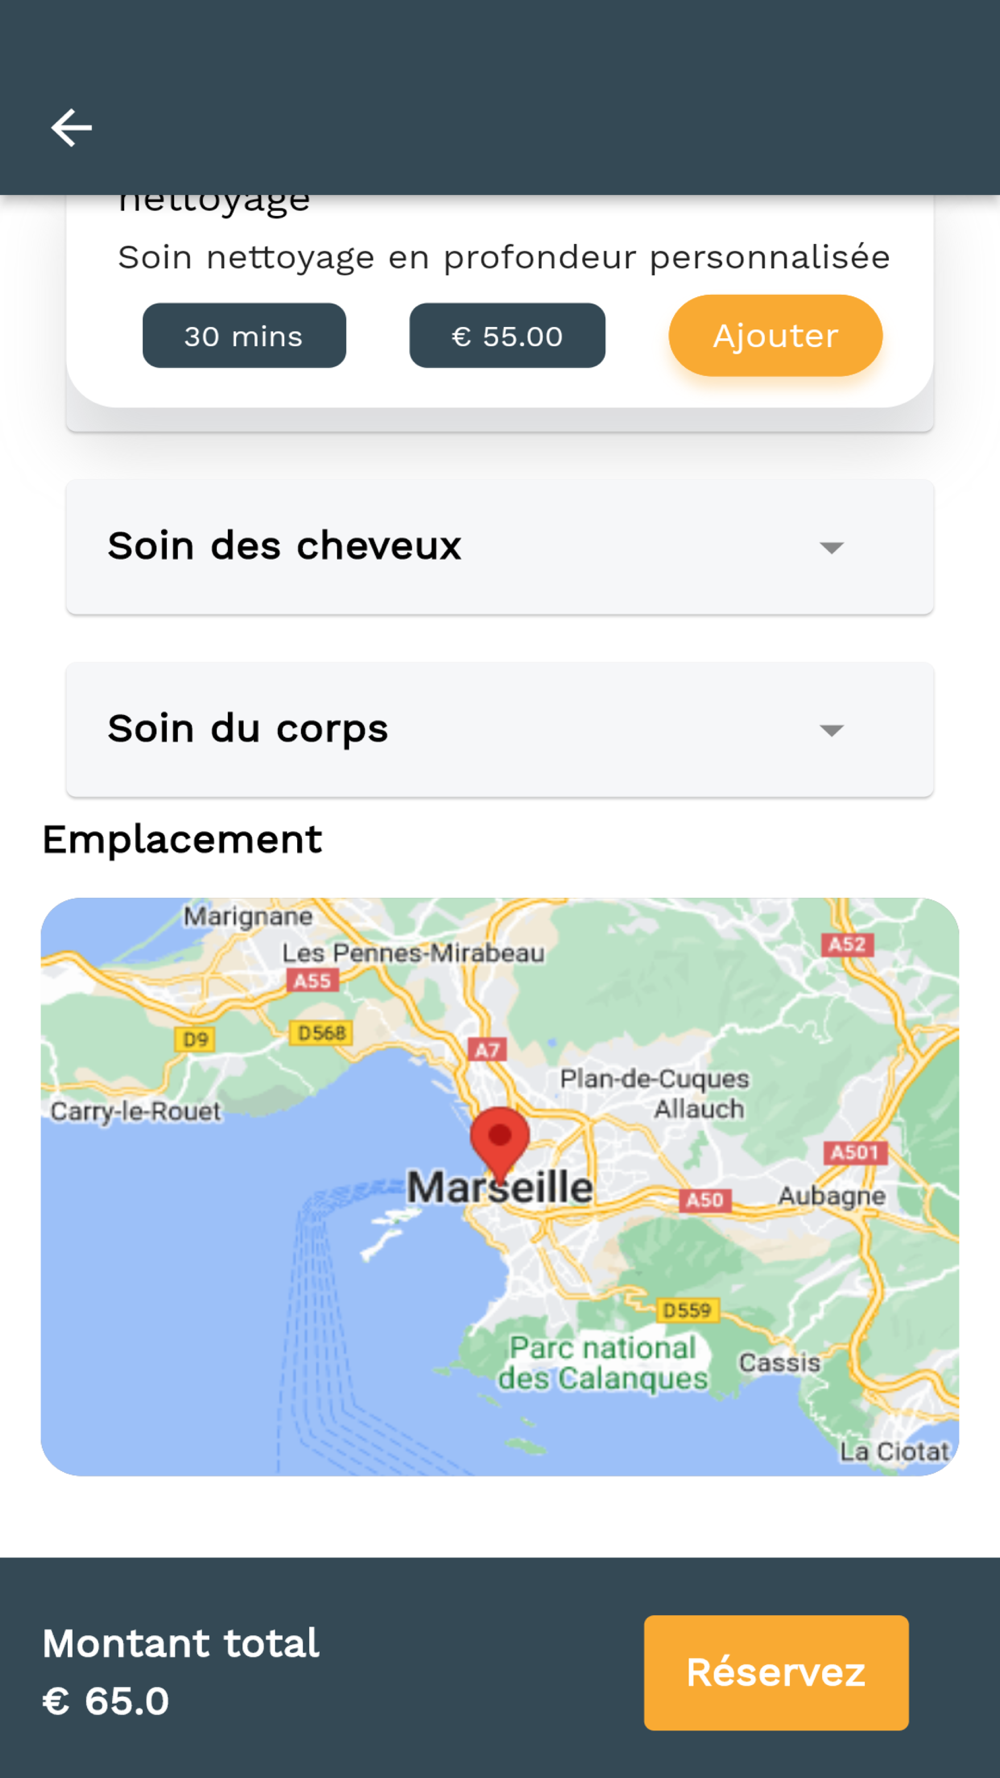Book now with the Réservez button
The width and height of the screenshot is (1000, 1778).
[776, 1672]
